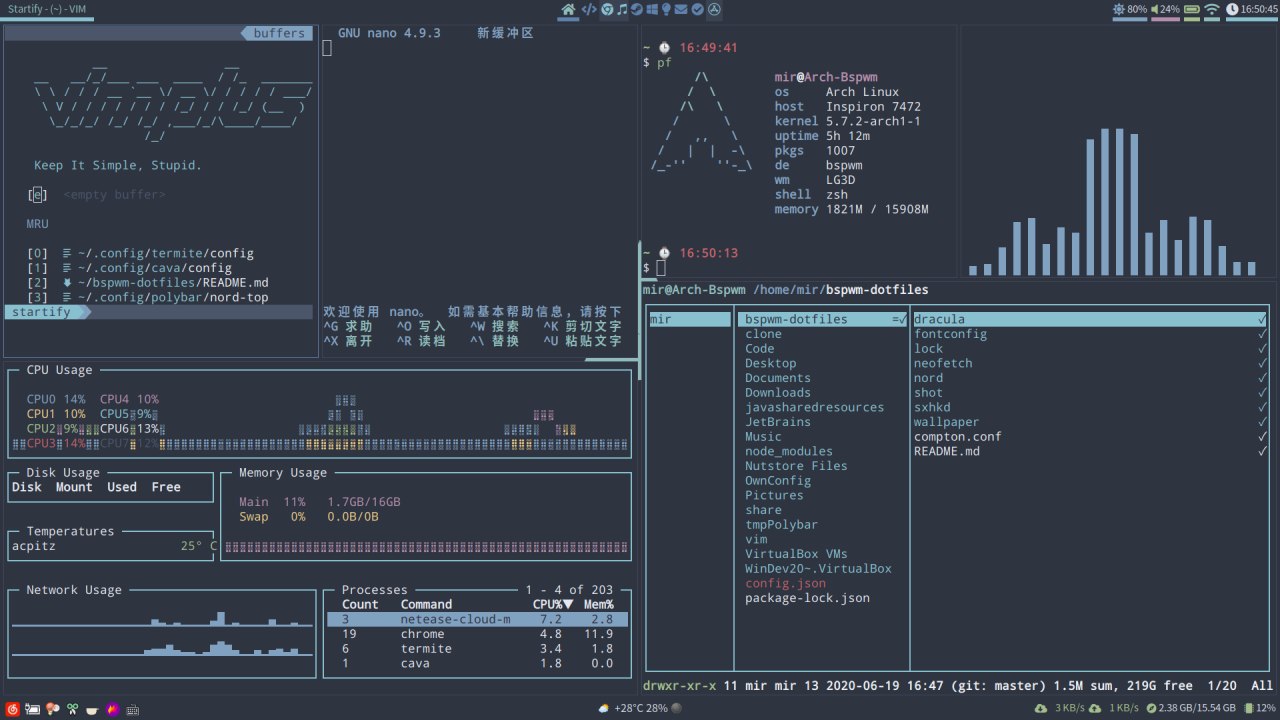Select the chrome process row
This screenshot has width=1280, height=720.
tap(478, 634)
